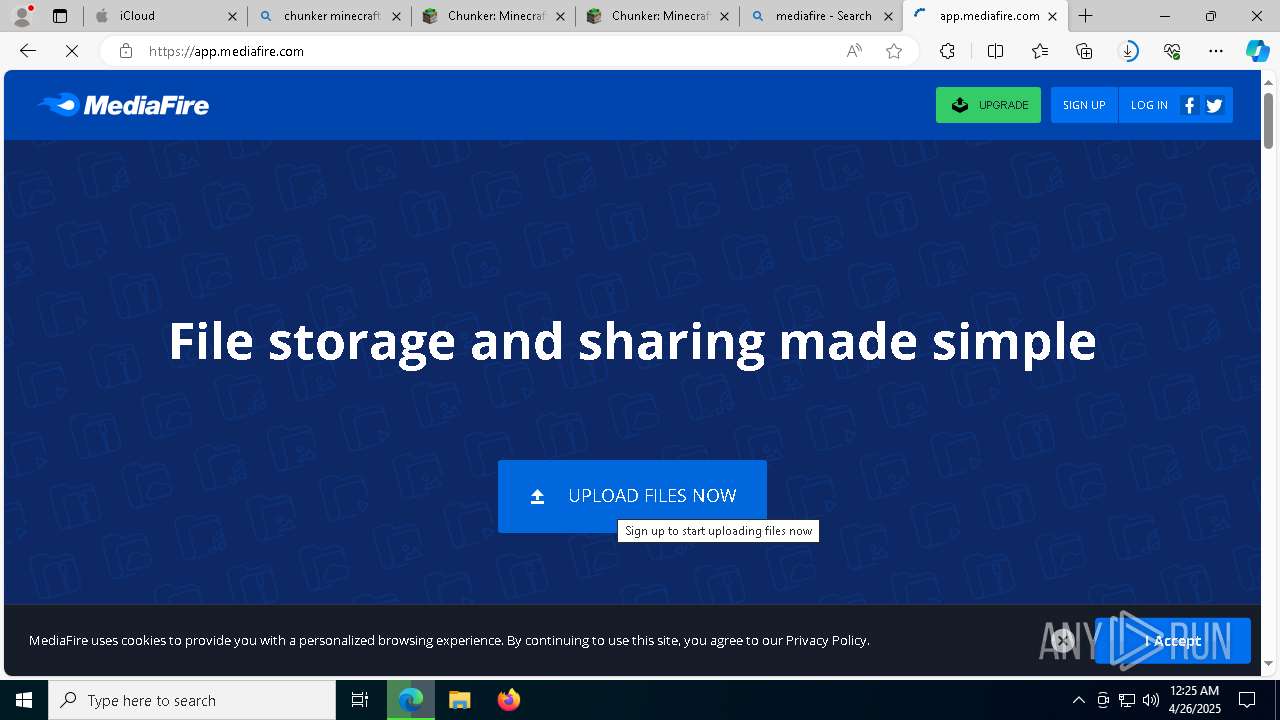Screen dimensions: 1280x720
Task: View site information lock icon
Action: [x=125, y=51]
